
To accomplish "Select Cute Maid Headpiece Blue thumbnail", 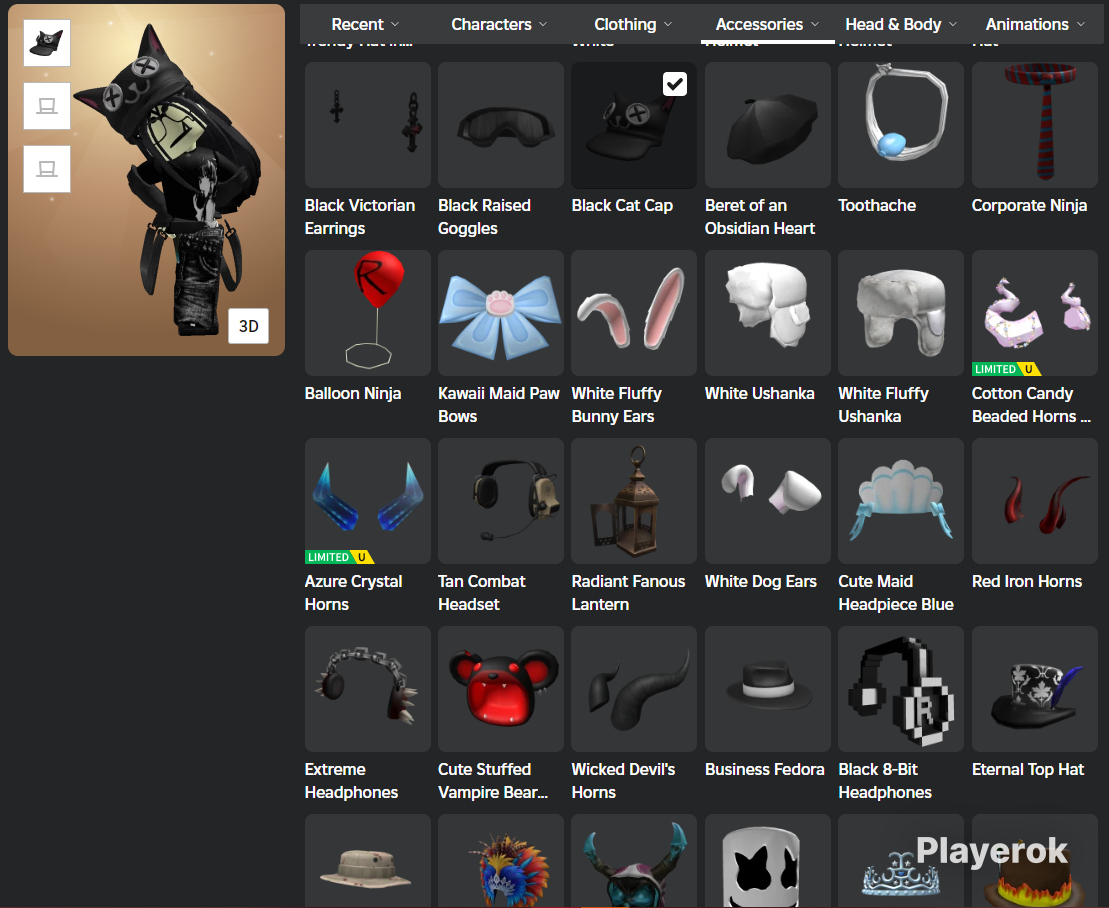I will point(901,501).
